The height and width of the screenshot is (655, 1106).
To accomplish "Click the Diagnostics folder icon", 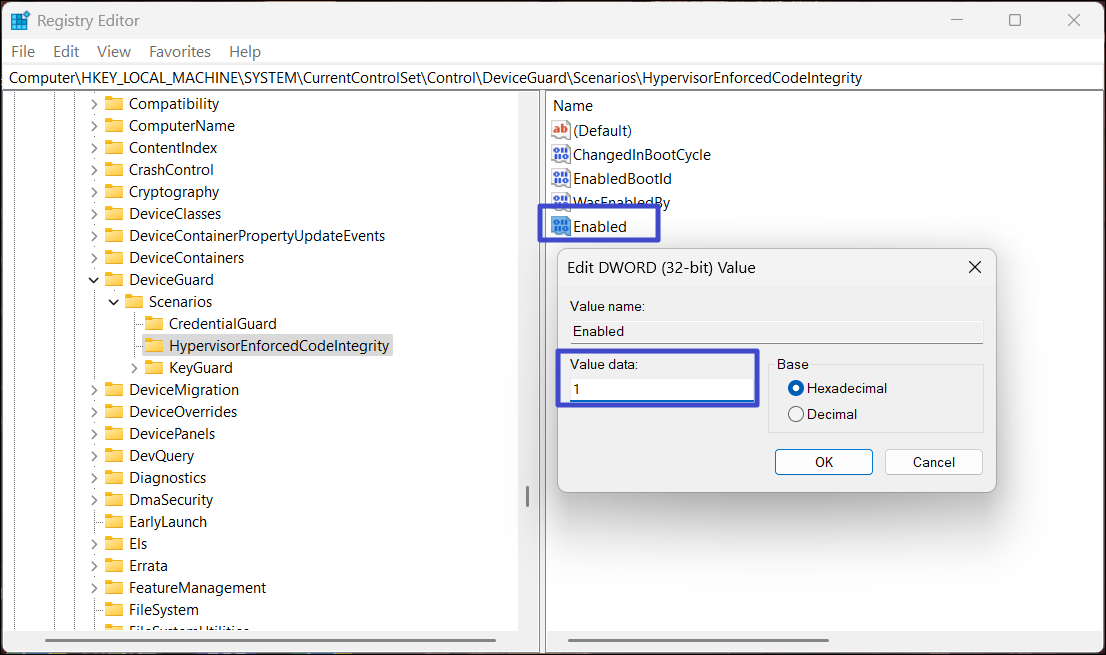I will click(114, 477).
